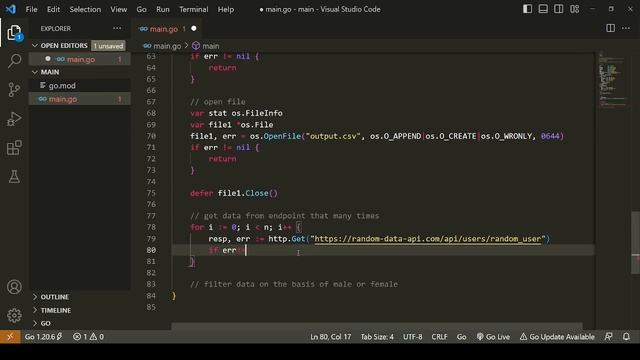Change Tab Size: 4 indentation setting

pos(377,337)
